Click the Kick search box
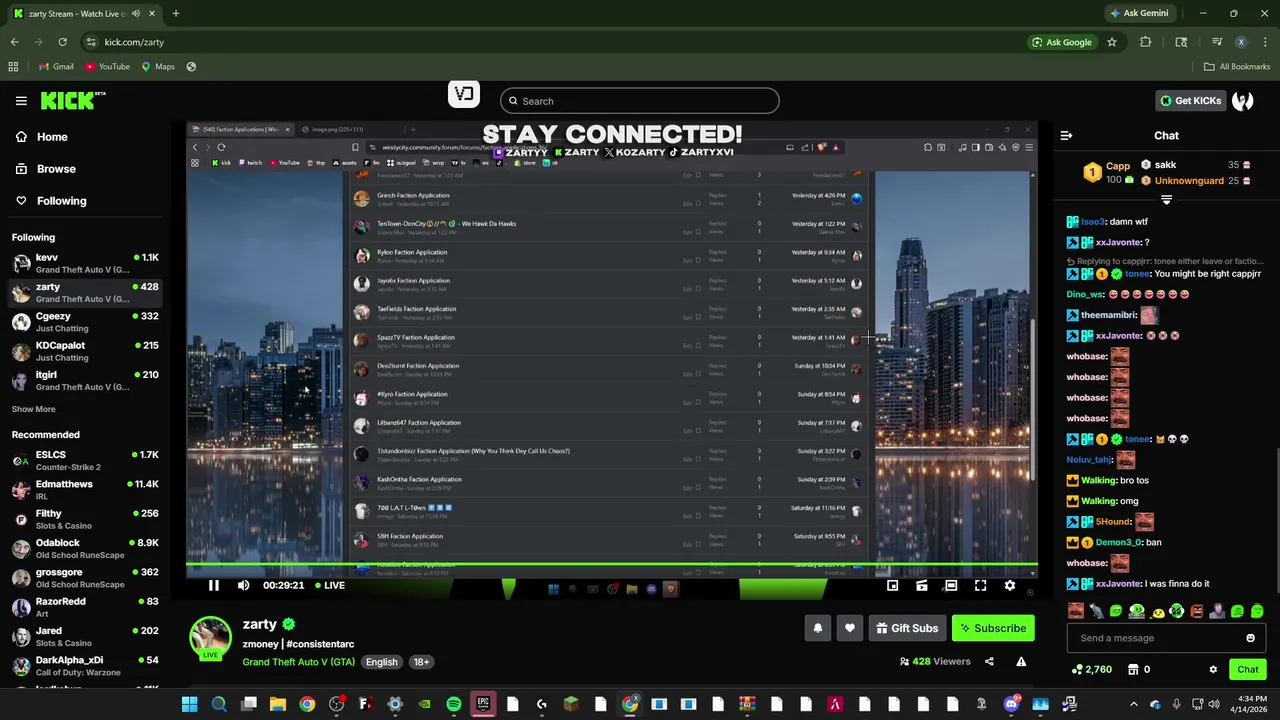This screenshot has width=1280, height=720. [x=640, y=101]
